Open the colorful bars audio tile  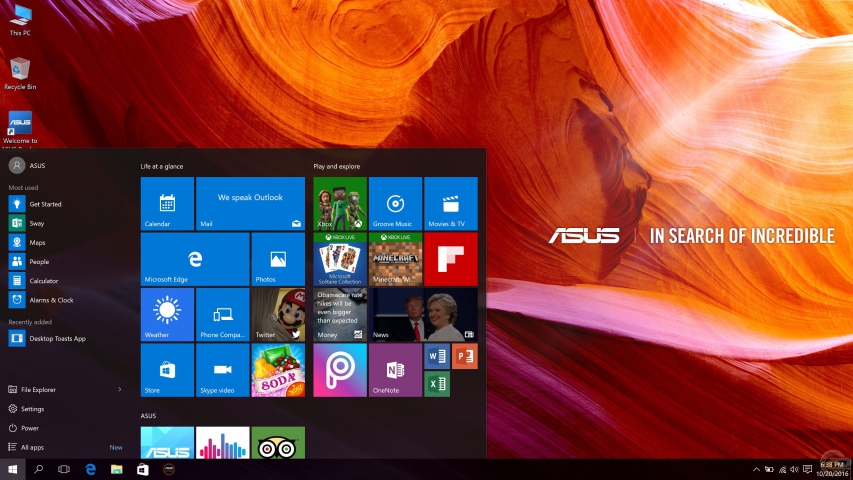click(x=222, y=442)
